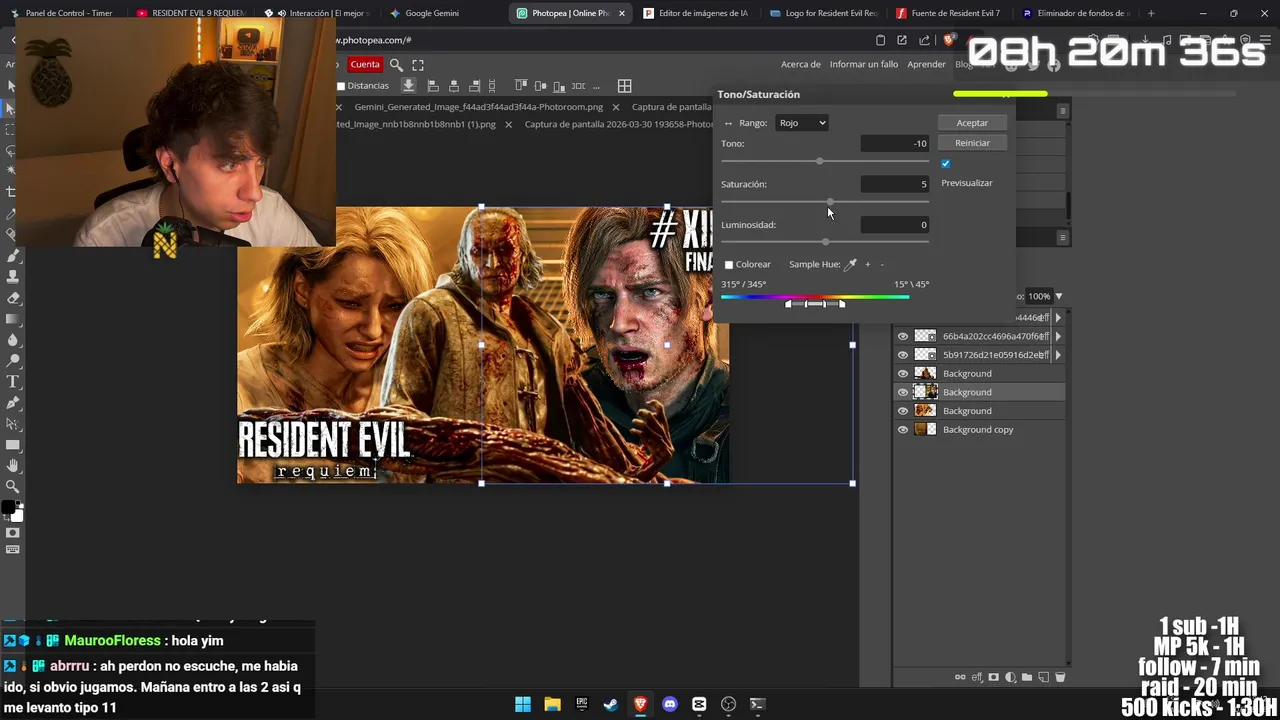Create a new folder in Layers
This screenshot has width=1280, height=720.
coord(1027,677)
